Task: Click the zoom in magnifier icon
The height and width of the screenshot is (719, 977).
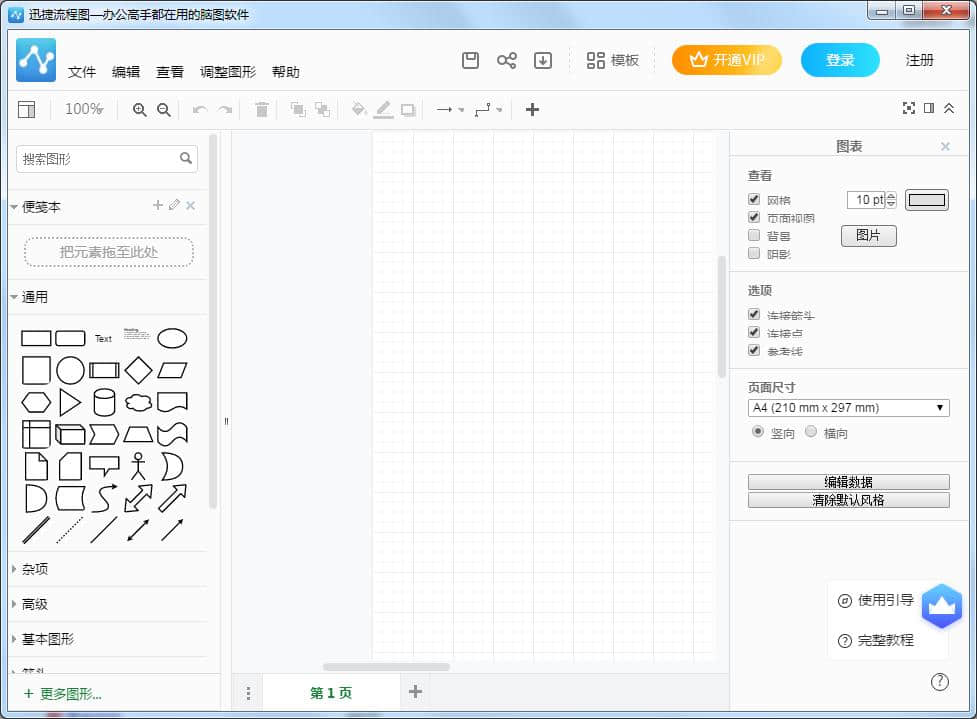Action: tap(140, 110)
